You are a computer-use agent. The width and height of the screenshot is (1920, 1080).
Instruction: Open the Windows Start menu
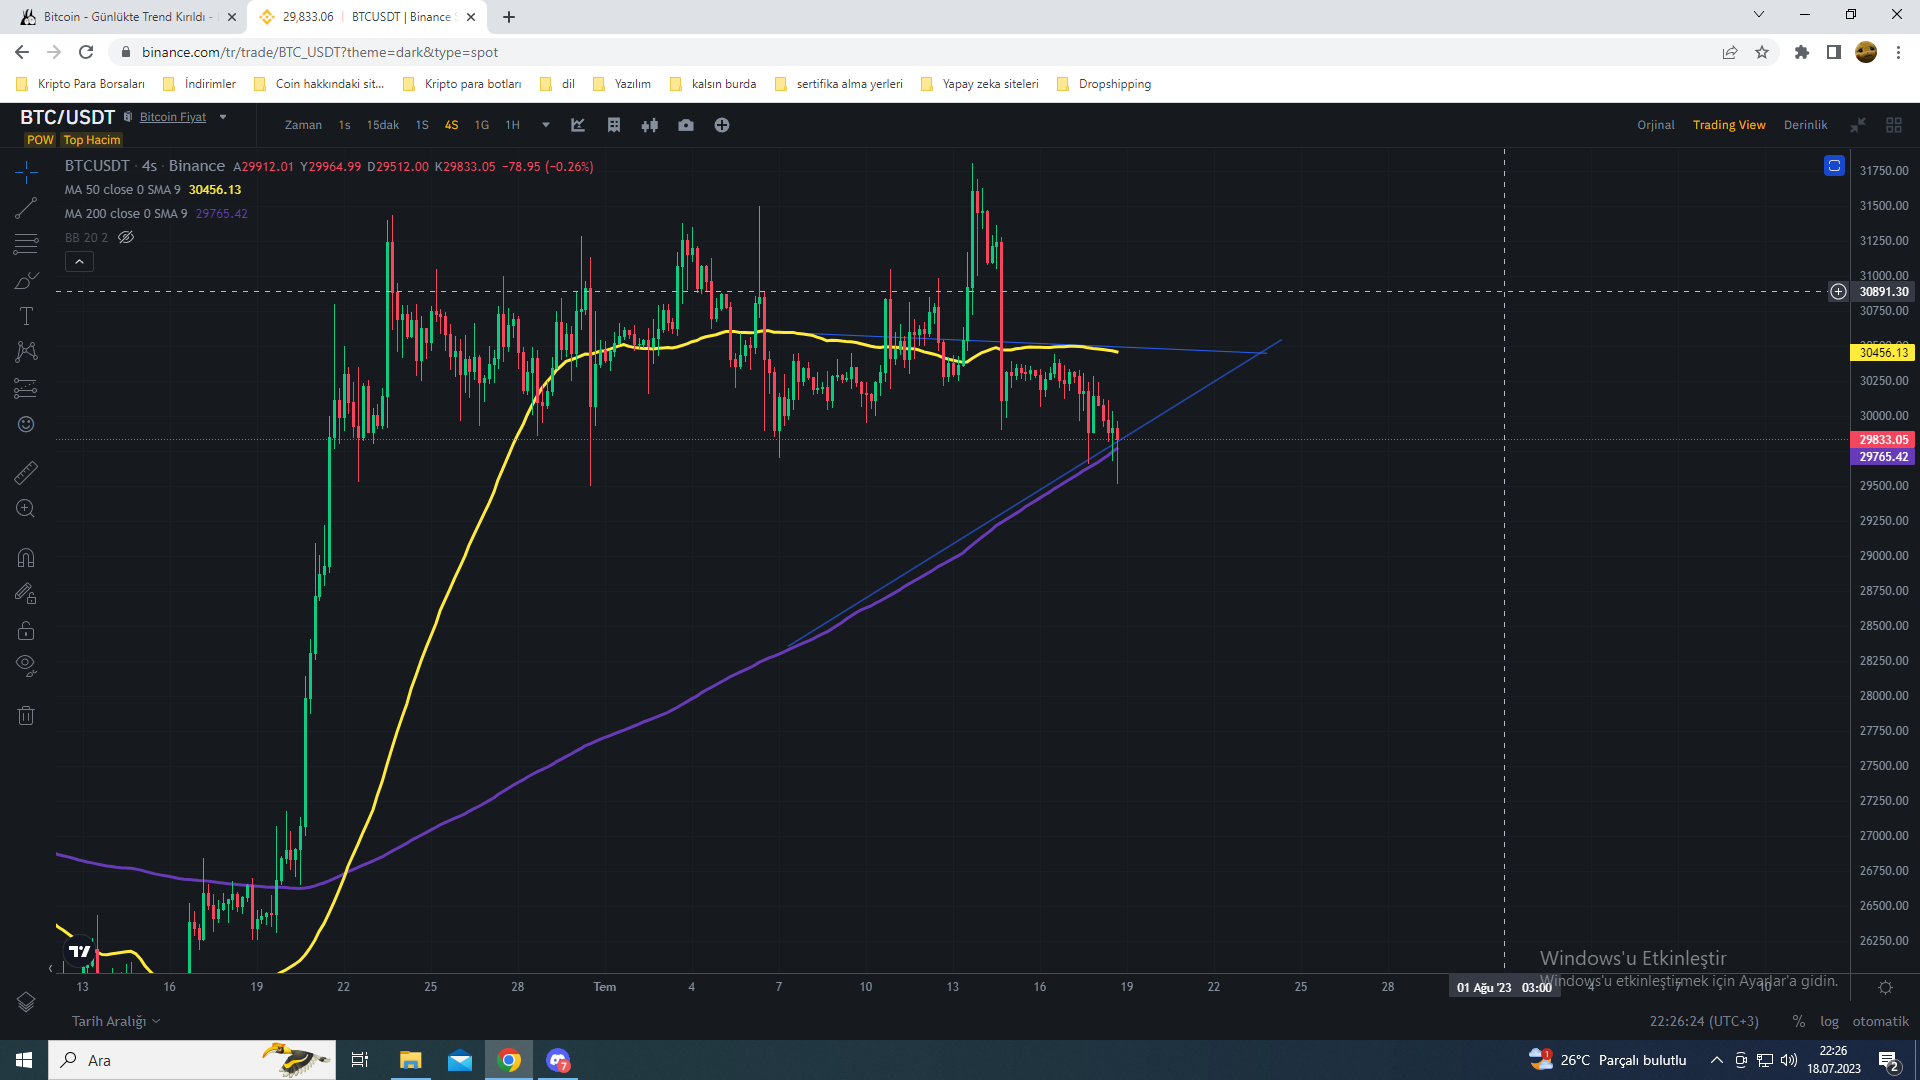(x=24, y=1060)
